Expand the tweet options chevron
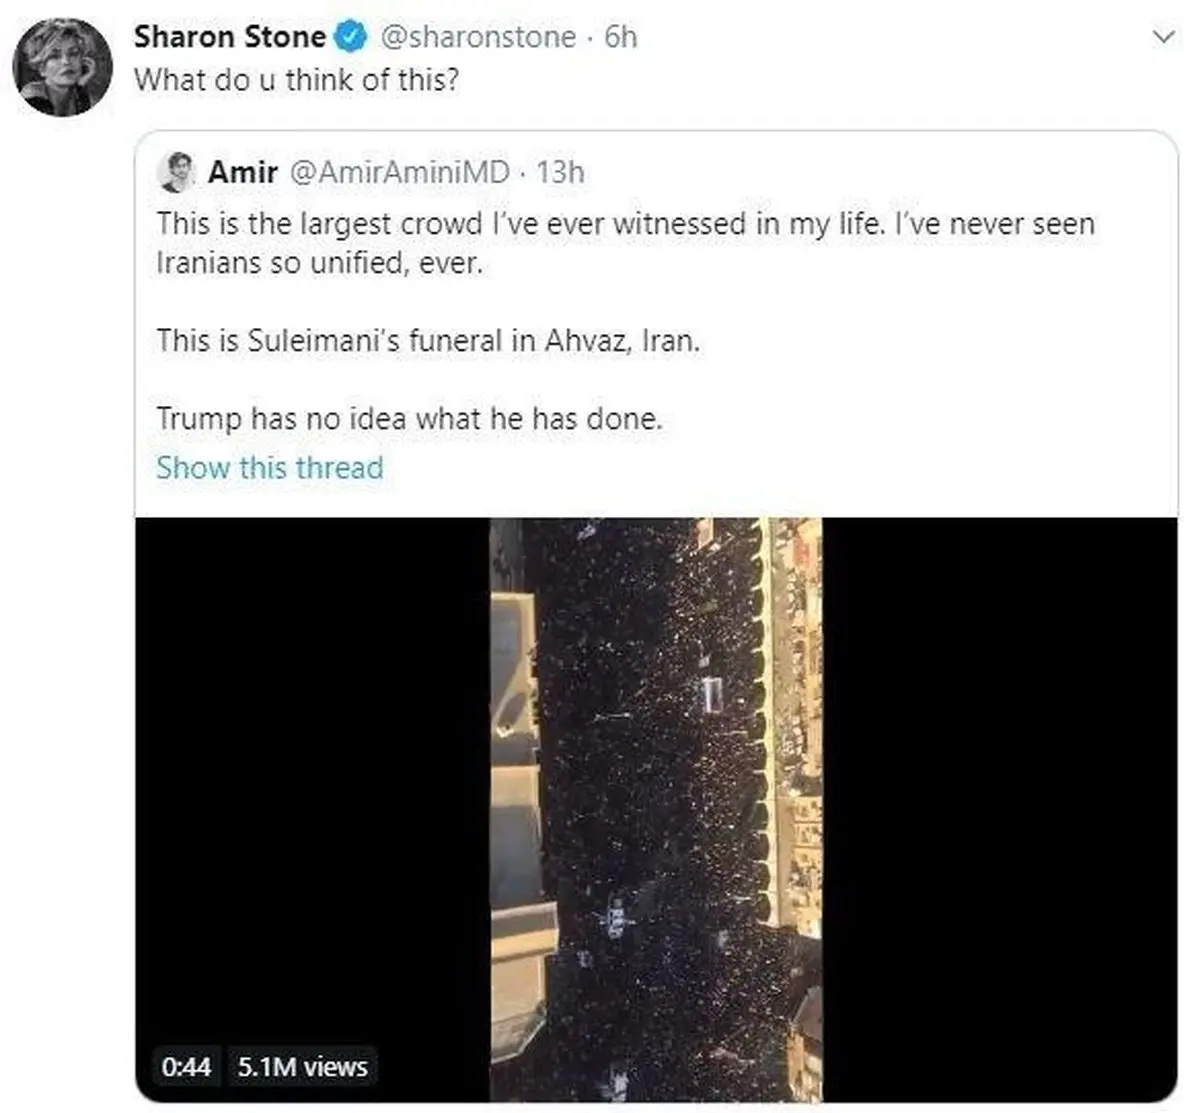This screenshot has width=1200, height=1113. pyautogui.click(x=1163, y=38)
